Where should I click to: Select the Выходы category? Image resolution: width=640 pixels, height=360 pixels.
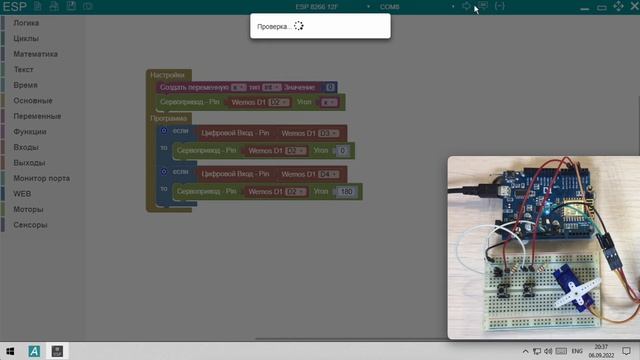(29, 162)
